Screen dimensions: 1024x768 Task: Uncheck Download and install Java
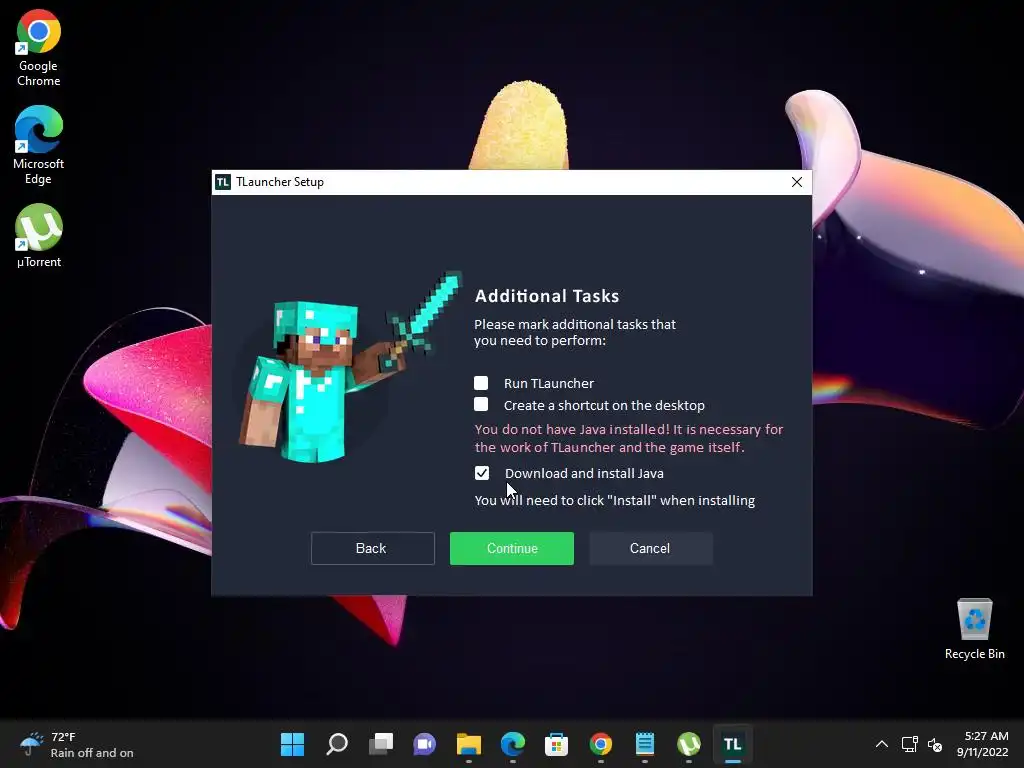[482, 473]
